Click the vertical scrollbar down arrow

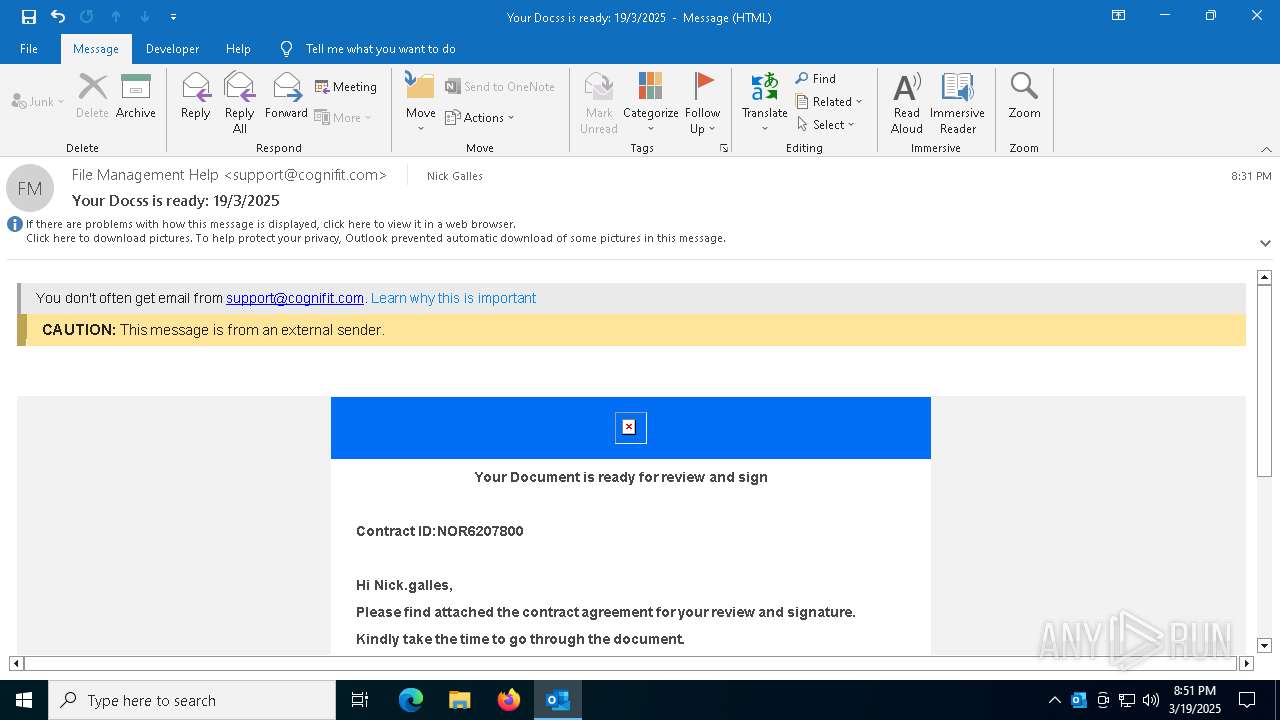tap(1264, 646)
